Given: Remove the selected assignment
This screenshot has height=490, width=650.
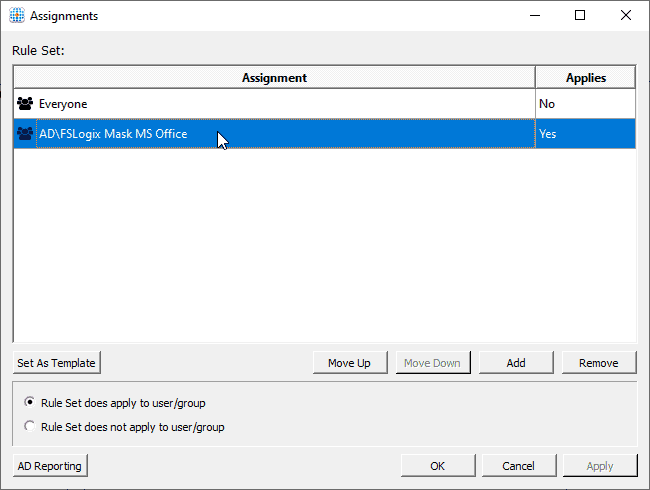Looking at the screenshot, I should (x=599, y=363).
